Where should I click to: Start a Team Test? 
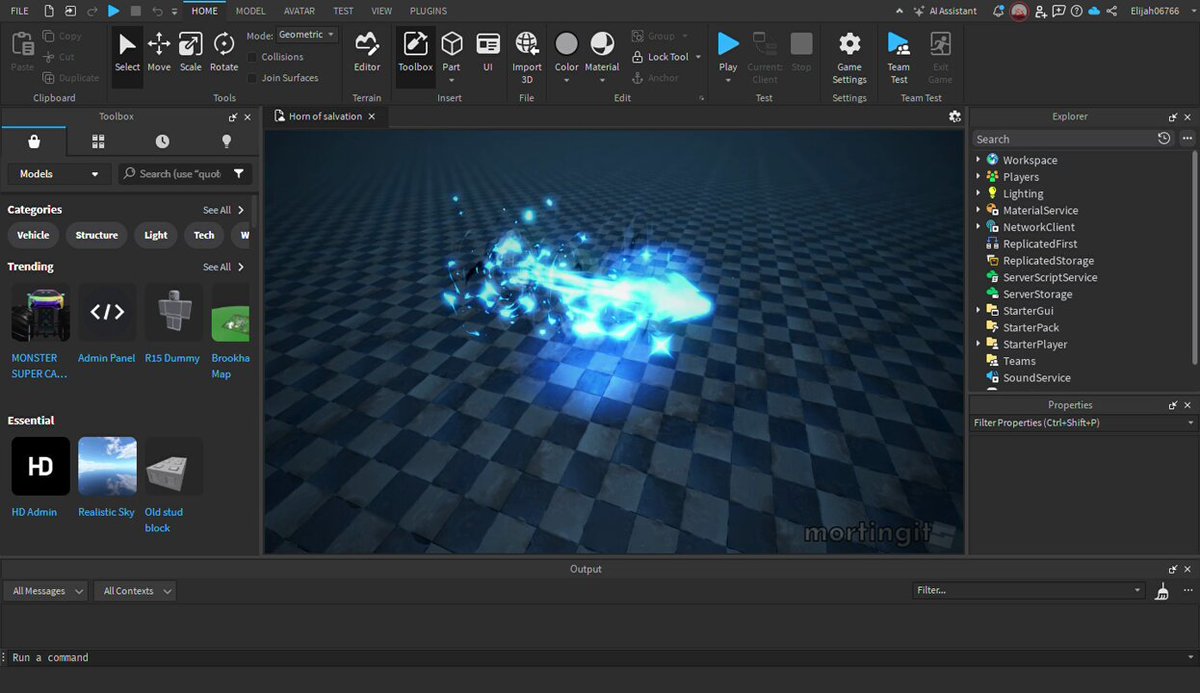coord(899,58)
